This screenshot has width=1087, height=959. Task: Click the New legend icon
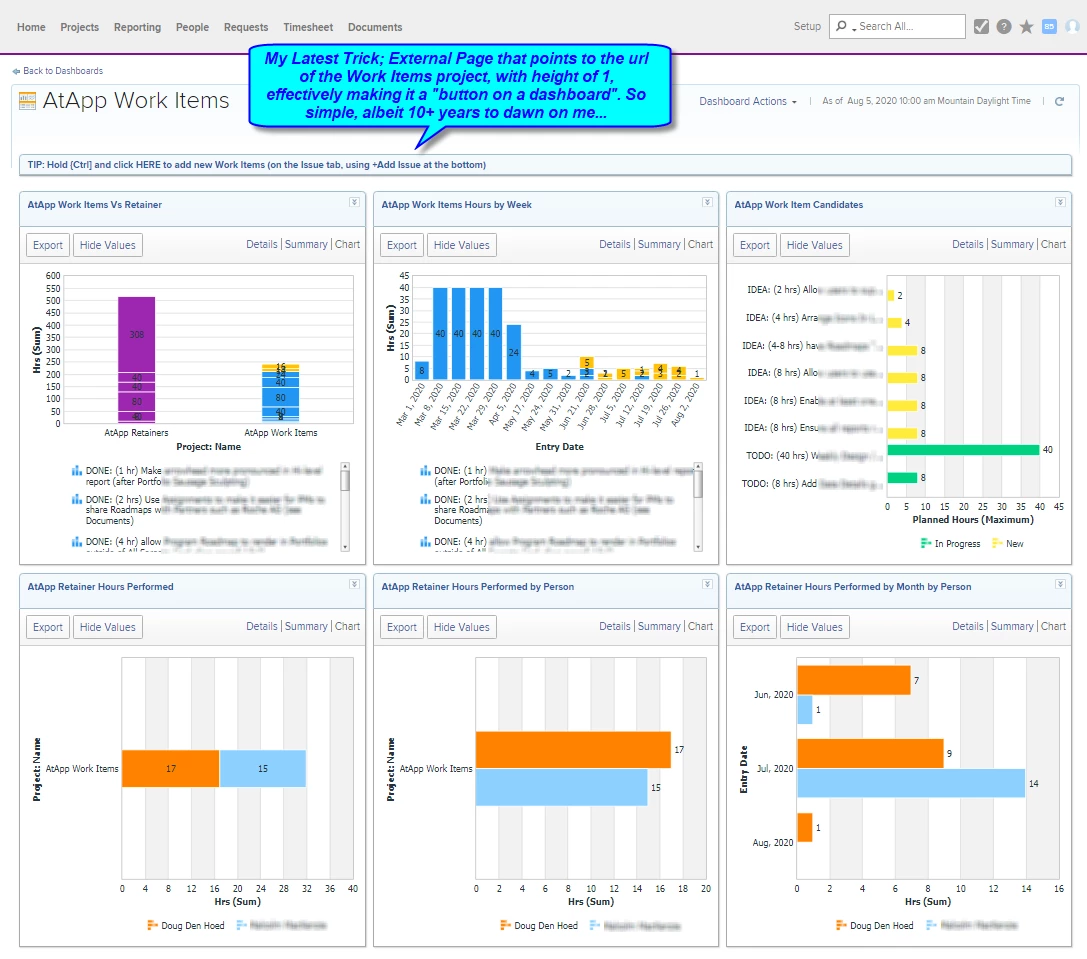997,544
